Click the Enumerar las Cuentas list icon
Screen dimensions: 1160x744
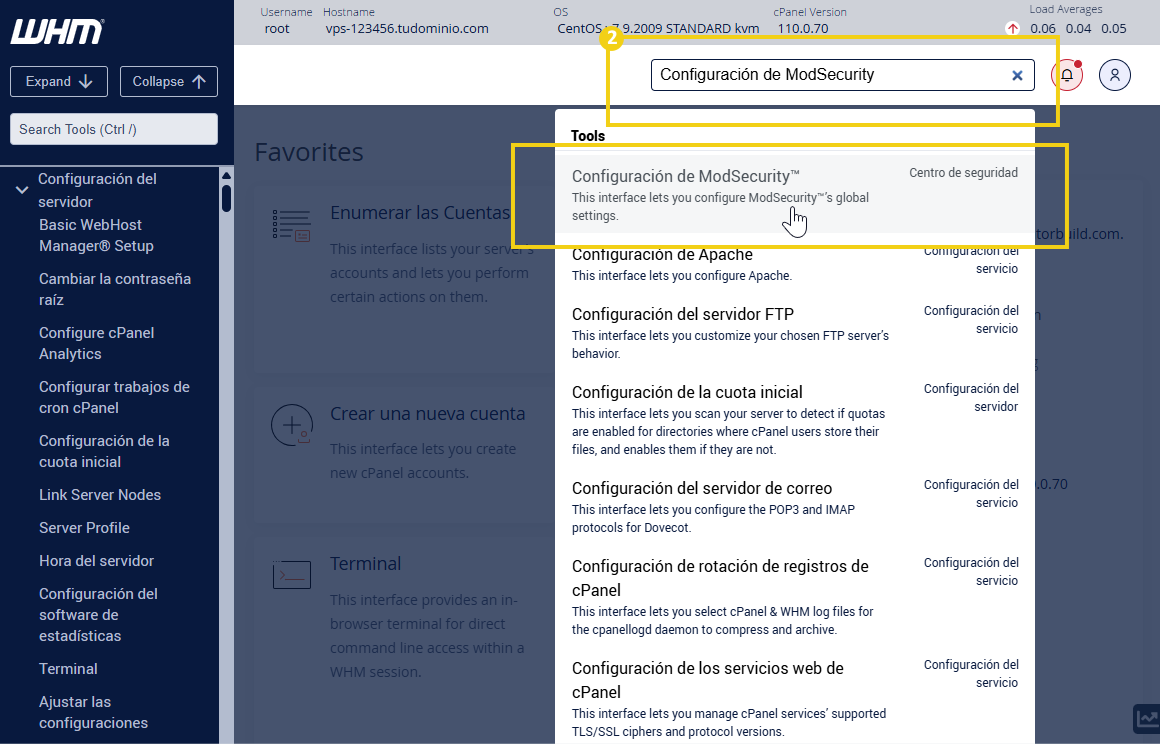[x=291, y=226]
